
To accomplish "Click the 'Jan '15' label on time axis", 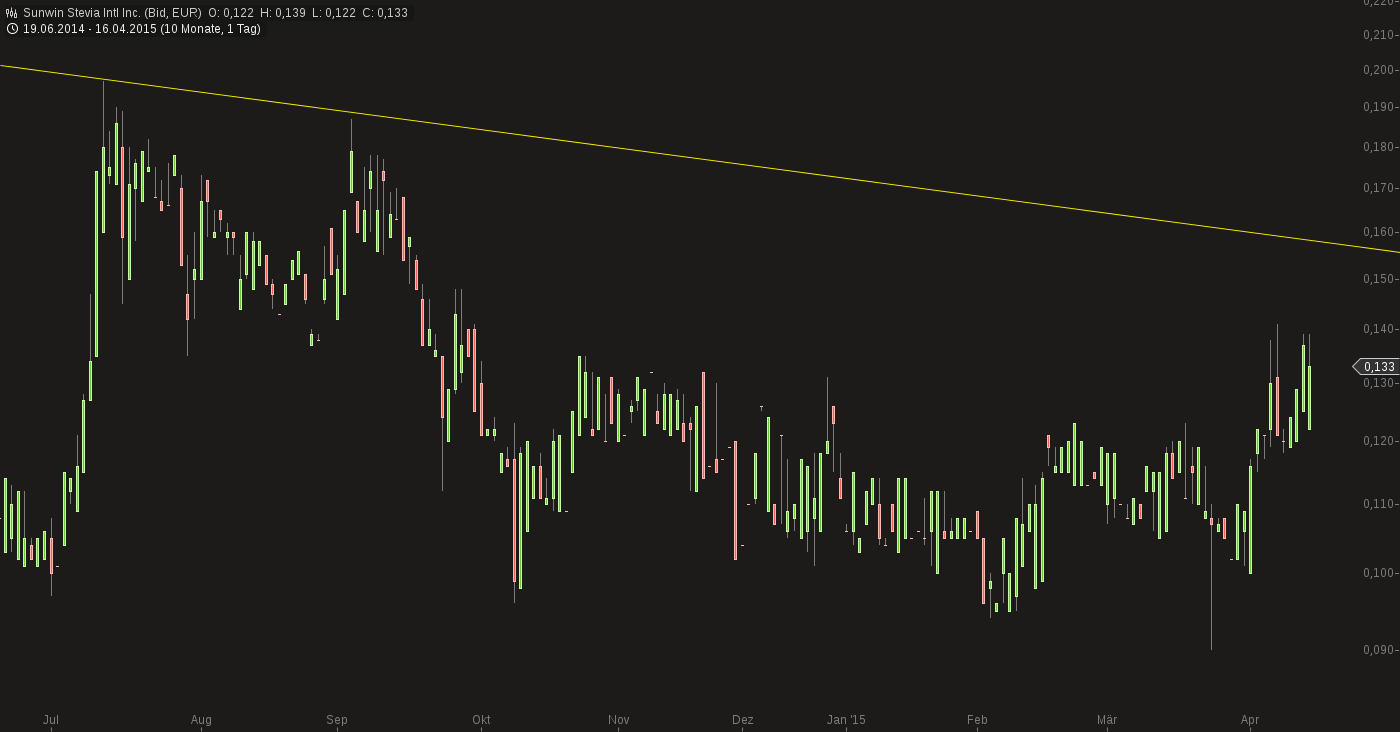I will (x=846, y=720).
